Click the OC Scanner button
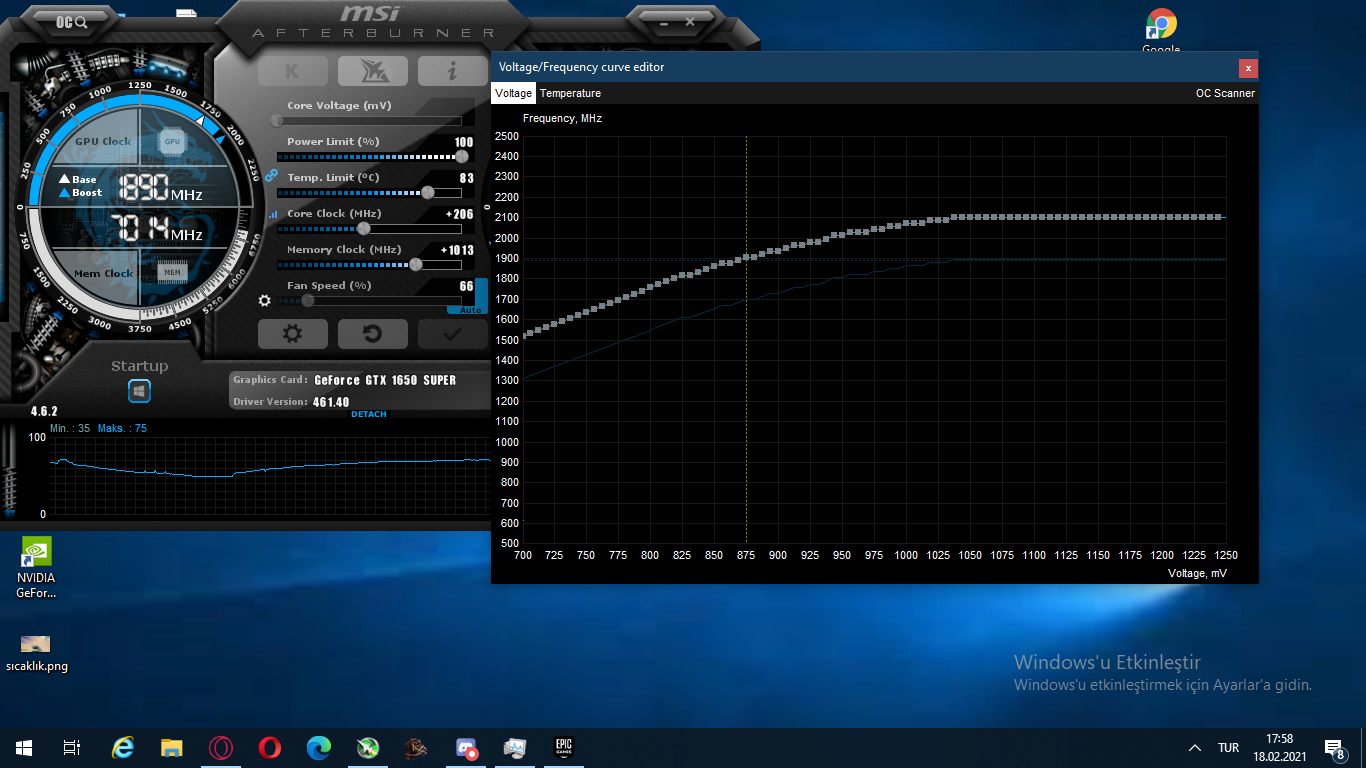Screen dimensions: 1366x768 (1225, 93)
